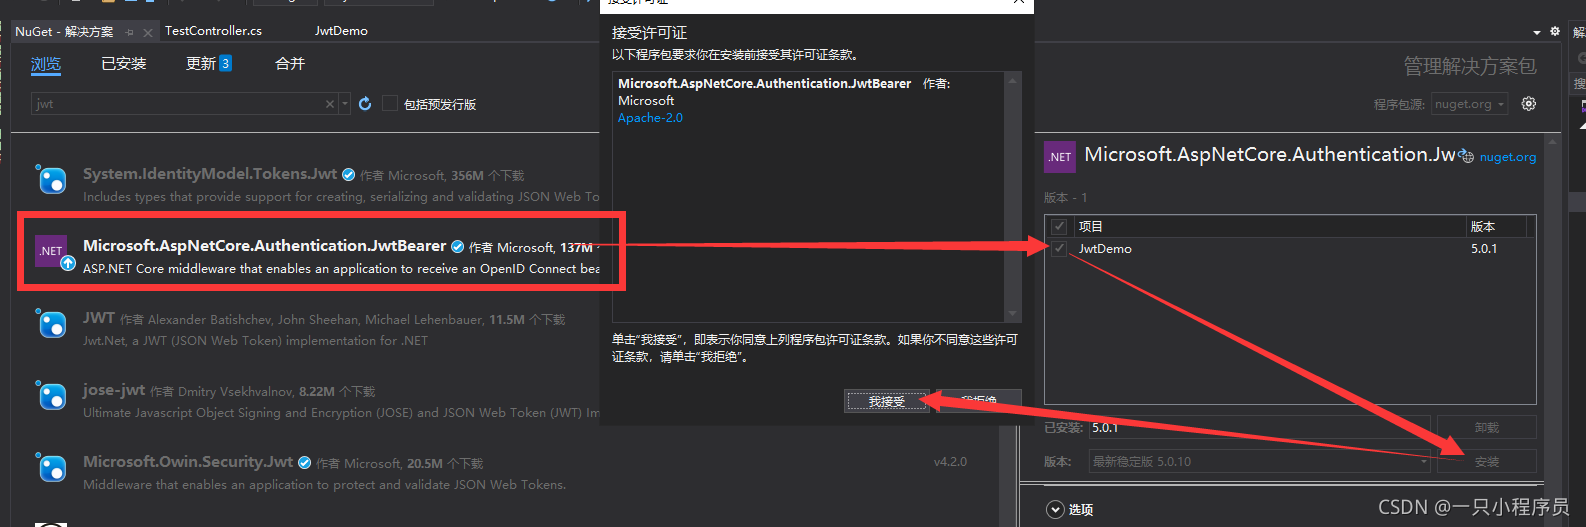1586x527 pixels.
Task: Select the System.IdentityModel.Tokens.Jwt package icon
Action: tap(52, 180)
